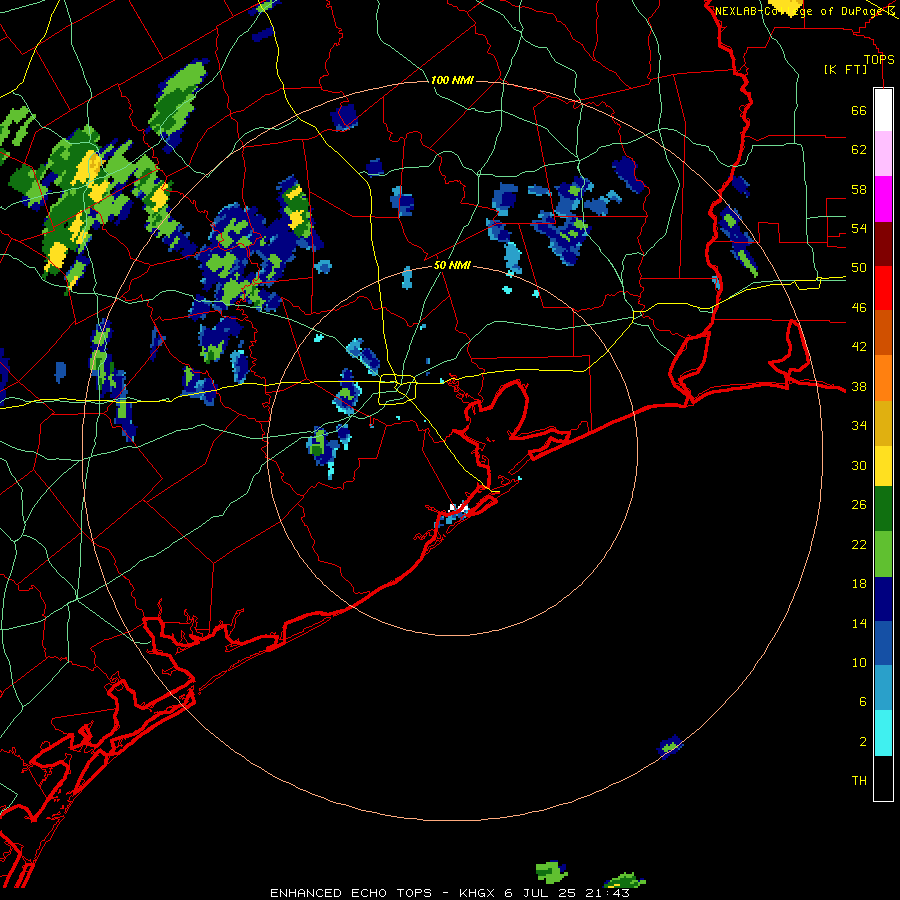Click the '26' legend label
Screen dimensions: 900x900
(x=859, y=505)
